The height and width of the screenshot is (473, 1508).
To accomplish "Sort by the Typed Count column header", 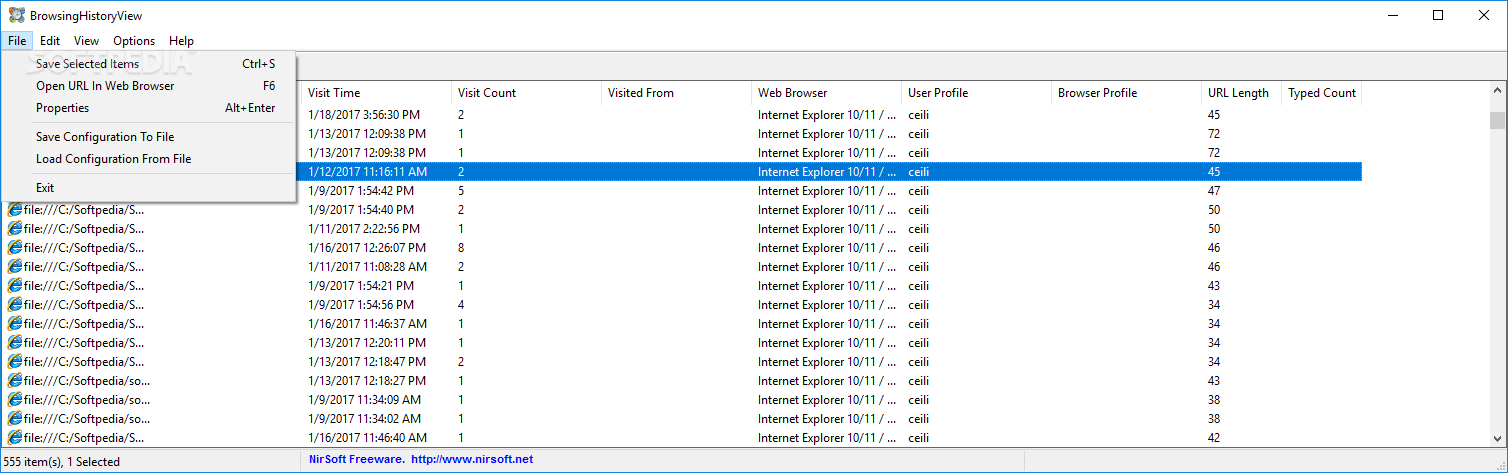I will [1321, 93].
